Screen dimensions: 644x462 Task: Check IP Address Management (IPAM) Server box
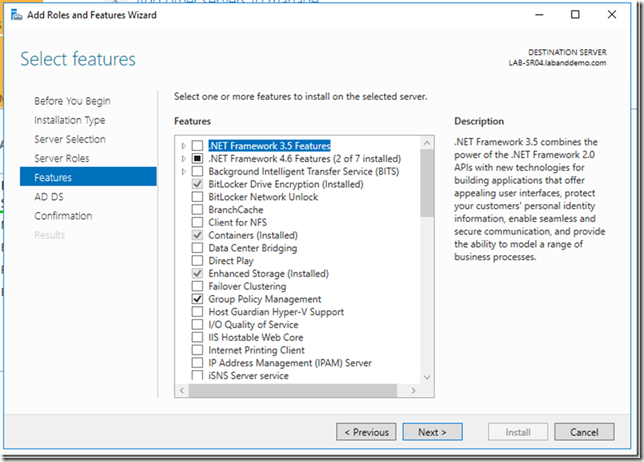[198, 363]
